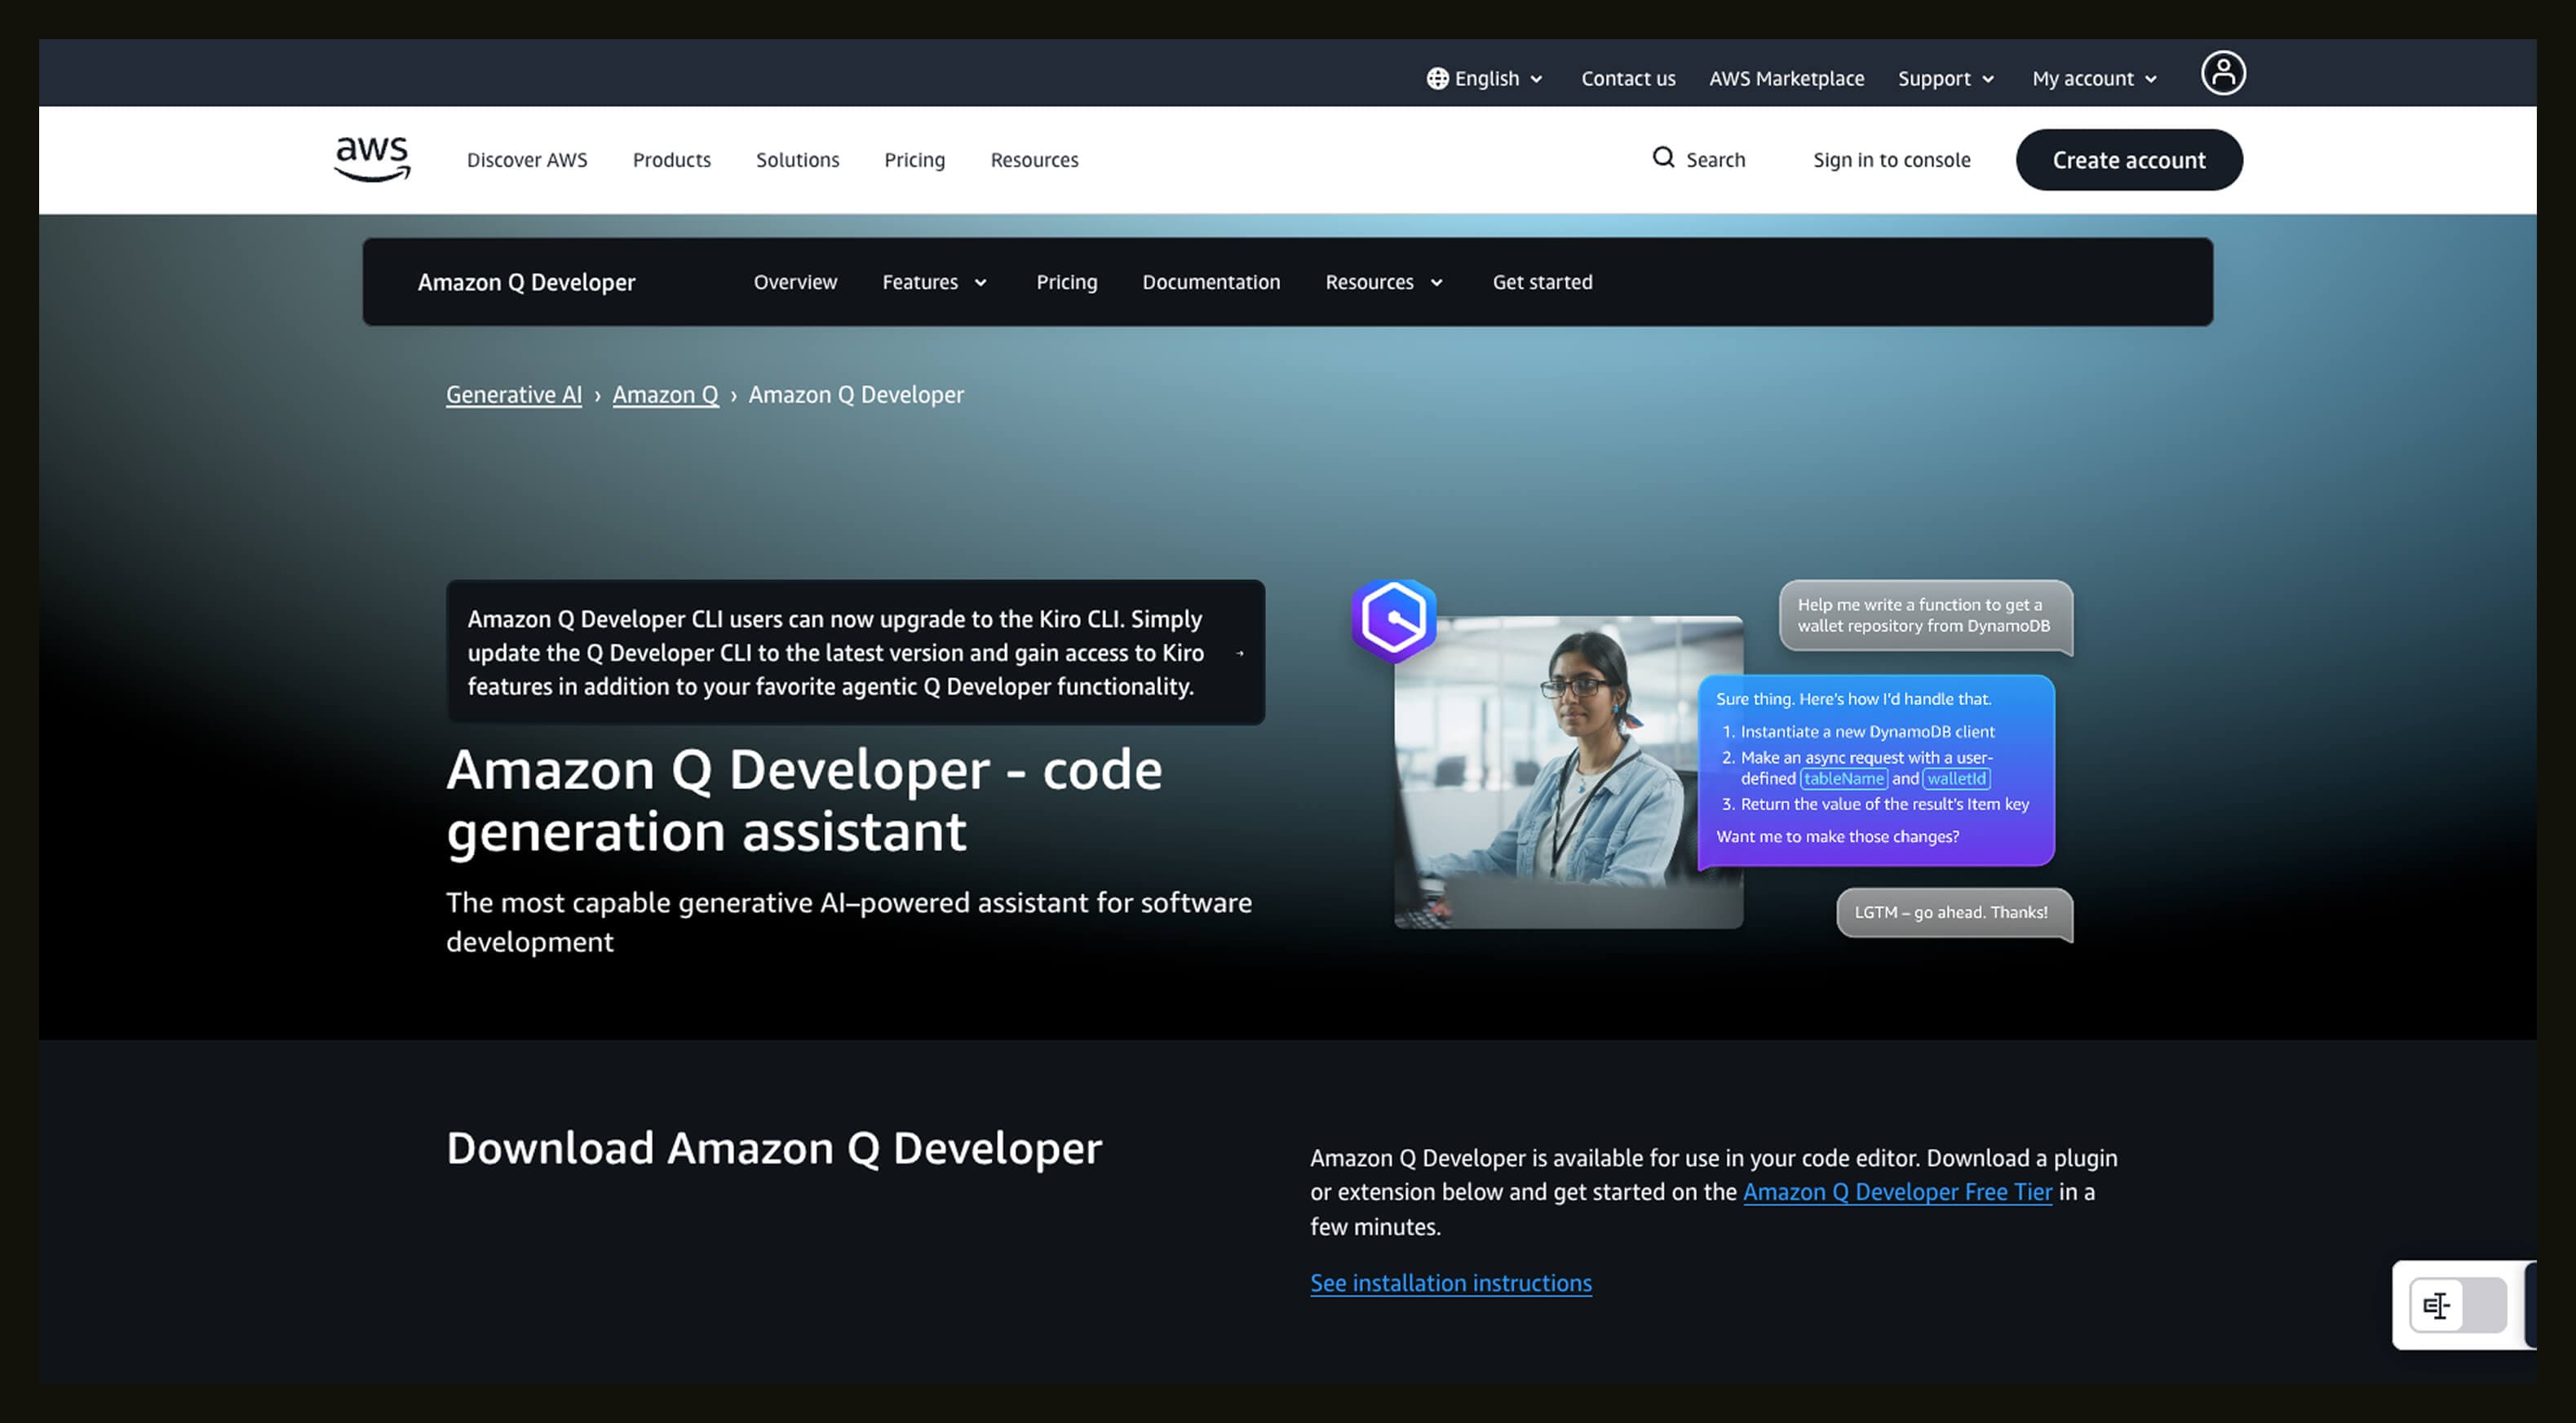Click the globe language icon
2576x1423 pixels.
1437,78
